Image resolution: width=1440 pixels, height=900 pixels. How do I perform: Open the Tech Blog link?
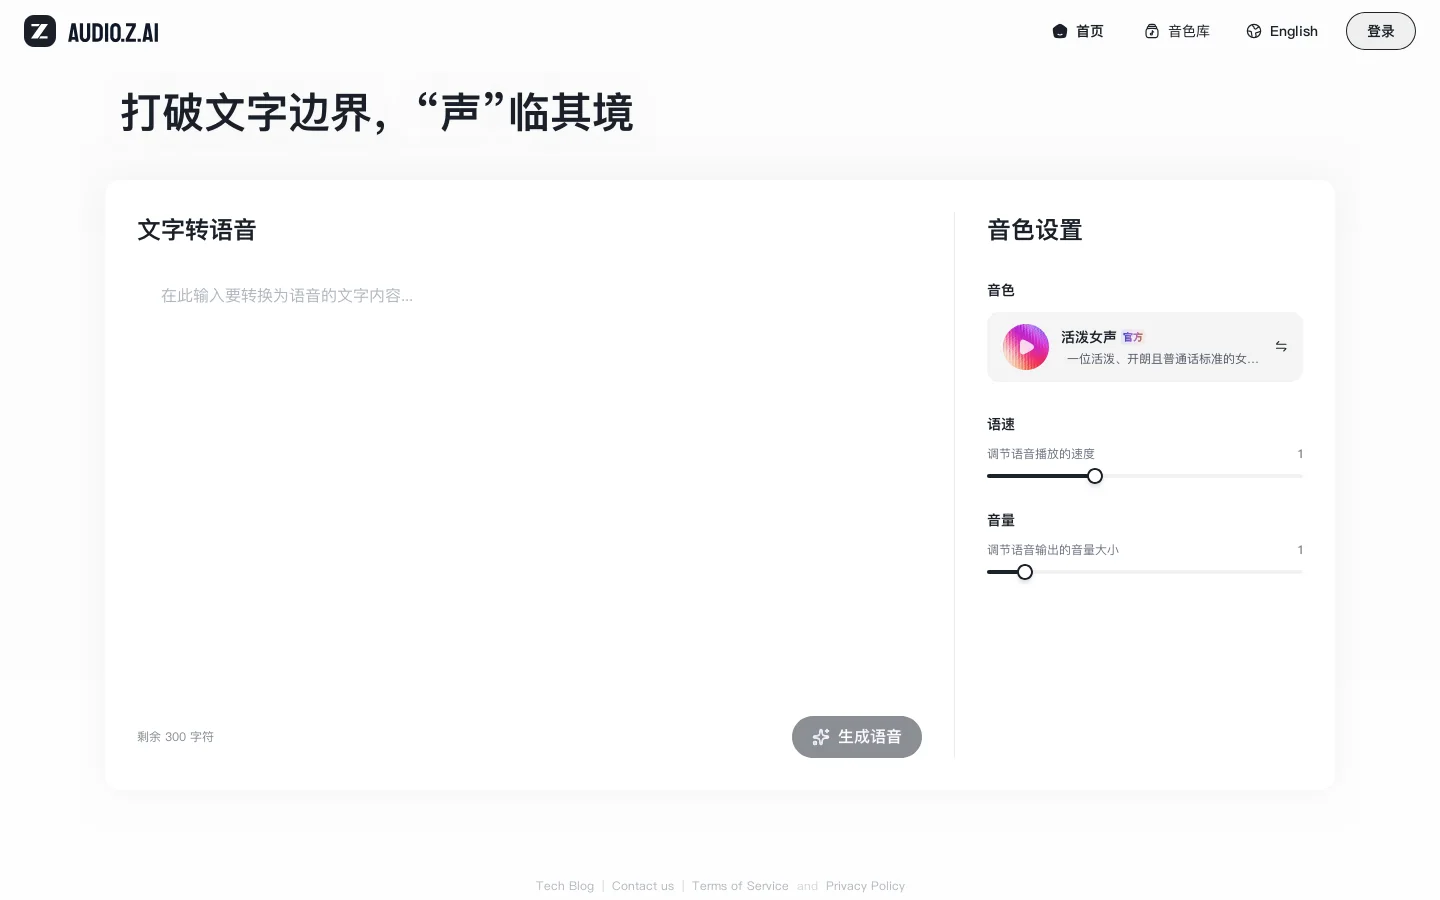coord(565,886)
